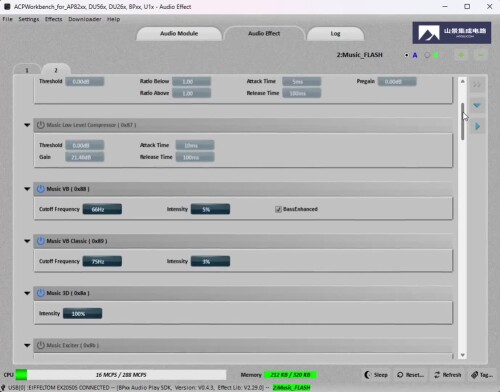Toggle power icon for Music Low Level Compressor
500x392 pixels.
coord(40,125)
